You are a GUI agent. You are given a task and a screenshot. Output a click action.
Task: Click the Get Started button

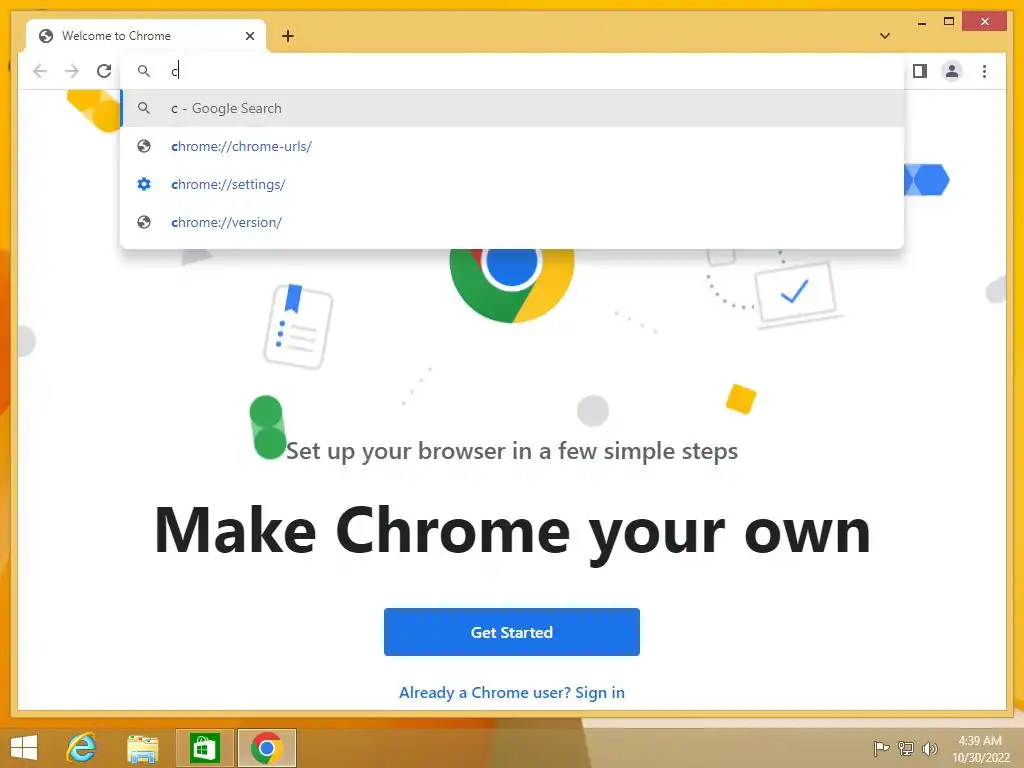511,632
